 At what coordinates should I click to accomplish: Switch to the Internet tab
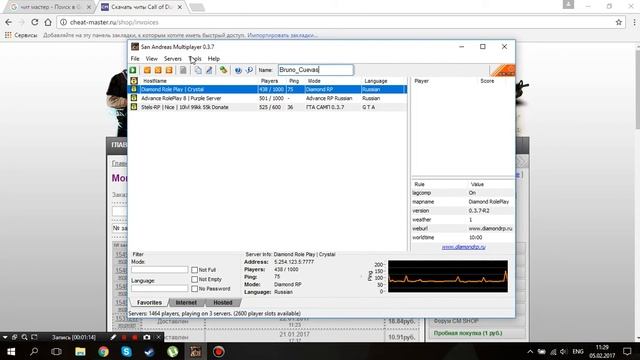tap(186, 302)
